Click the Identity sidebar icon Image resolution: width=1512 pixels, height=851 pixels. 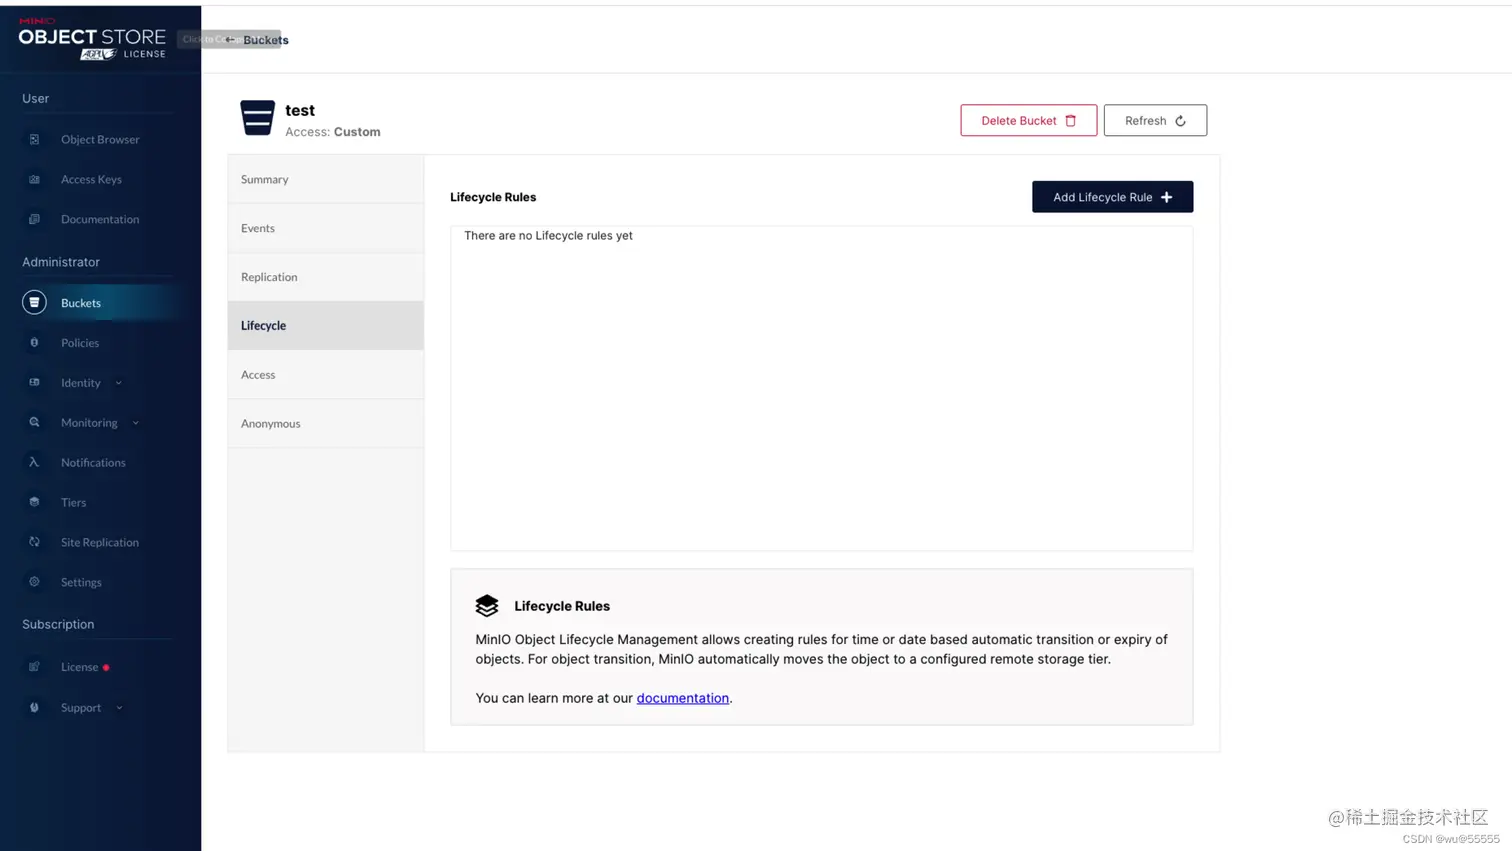pyautogui.click(x=34, y=382)
